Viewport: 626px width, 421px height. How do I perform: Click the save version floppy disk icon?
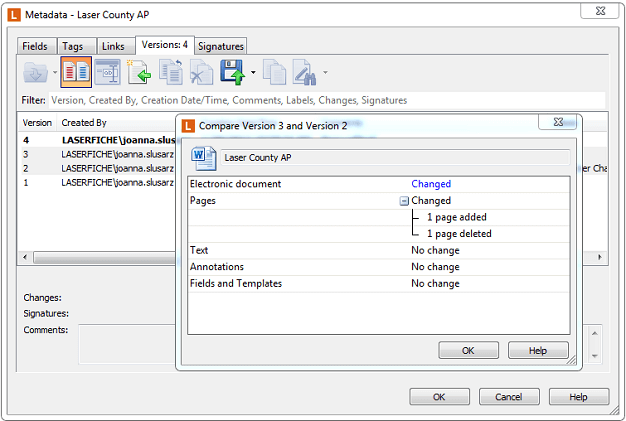(x=233, y=72)
